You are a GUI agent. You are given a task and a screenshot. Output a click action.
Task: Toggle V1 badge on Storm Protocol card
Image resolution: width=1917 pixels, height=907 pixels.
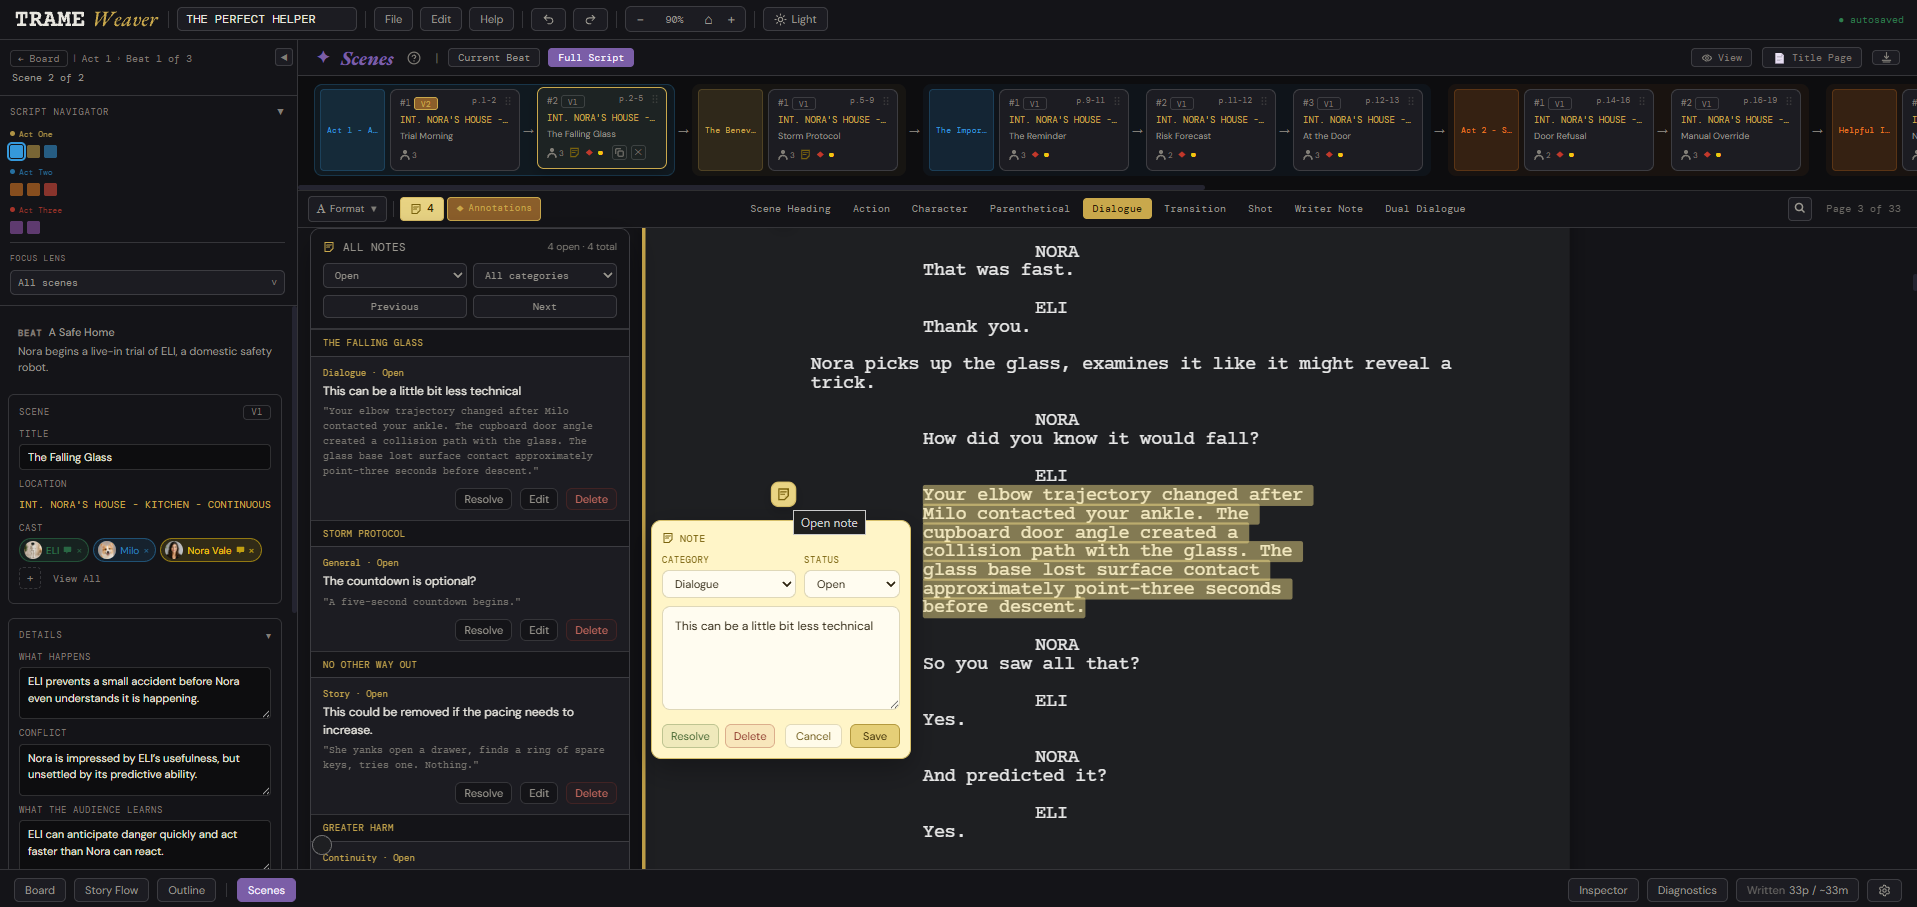pyautogui.click(x=804, y=103)
